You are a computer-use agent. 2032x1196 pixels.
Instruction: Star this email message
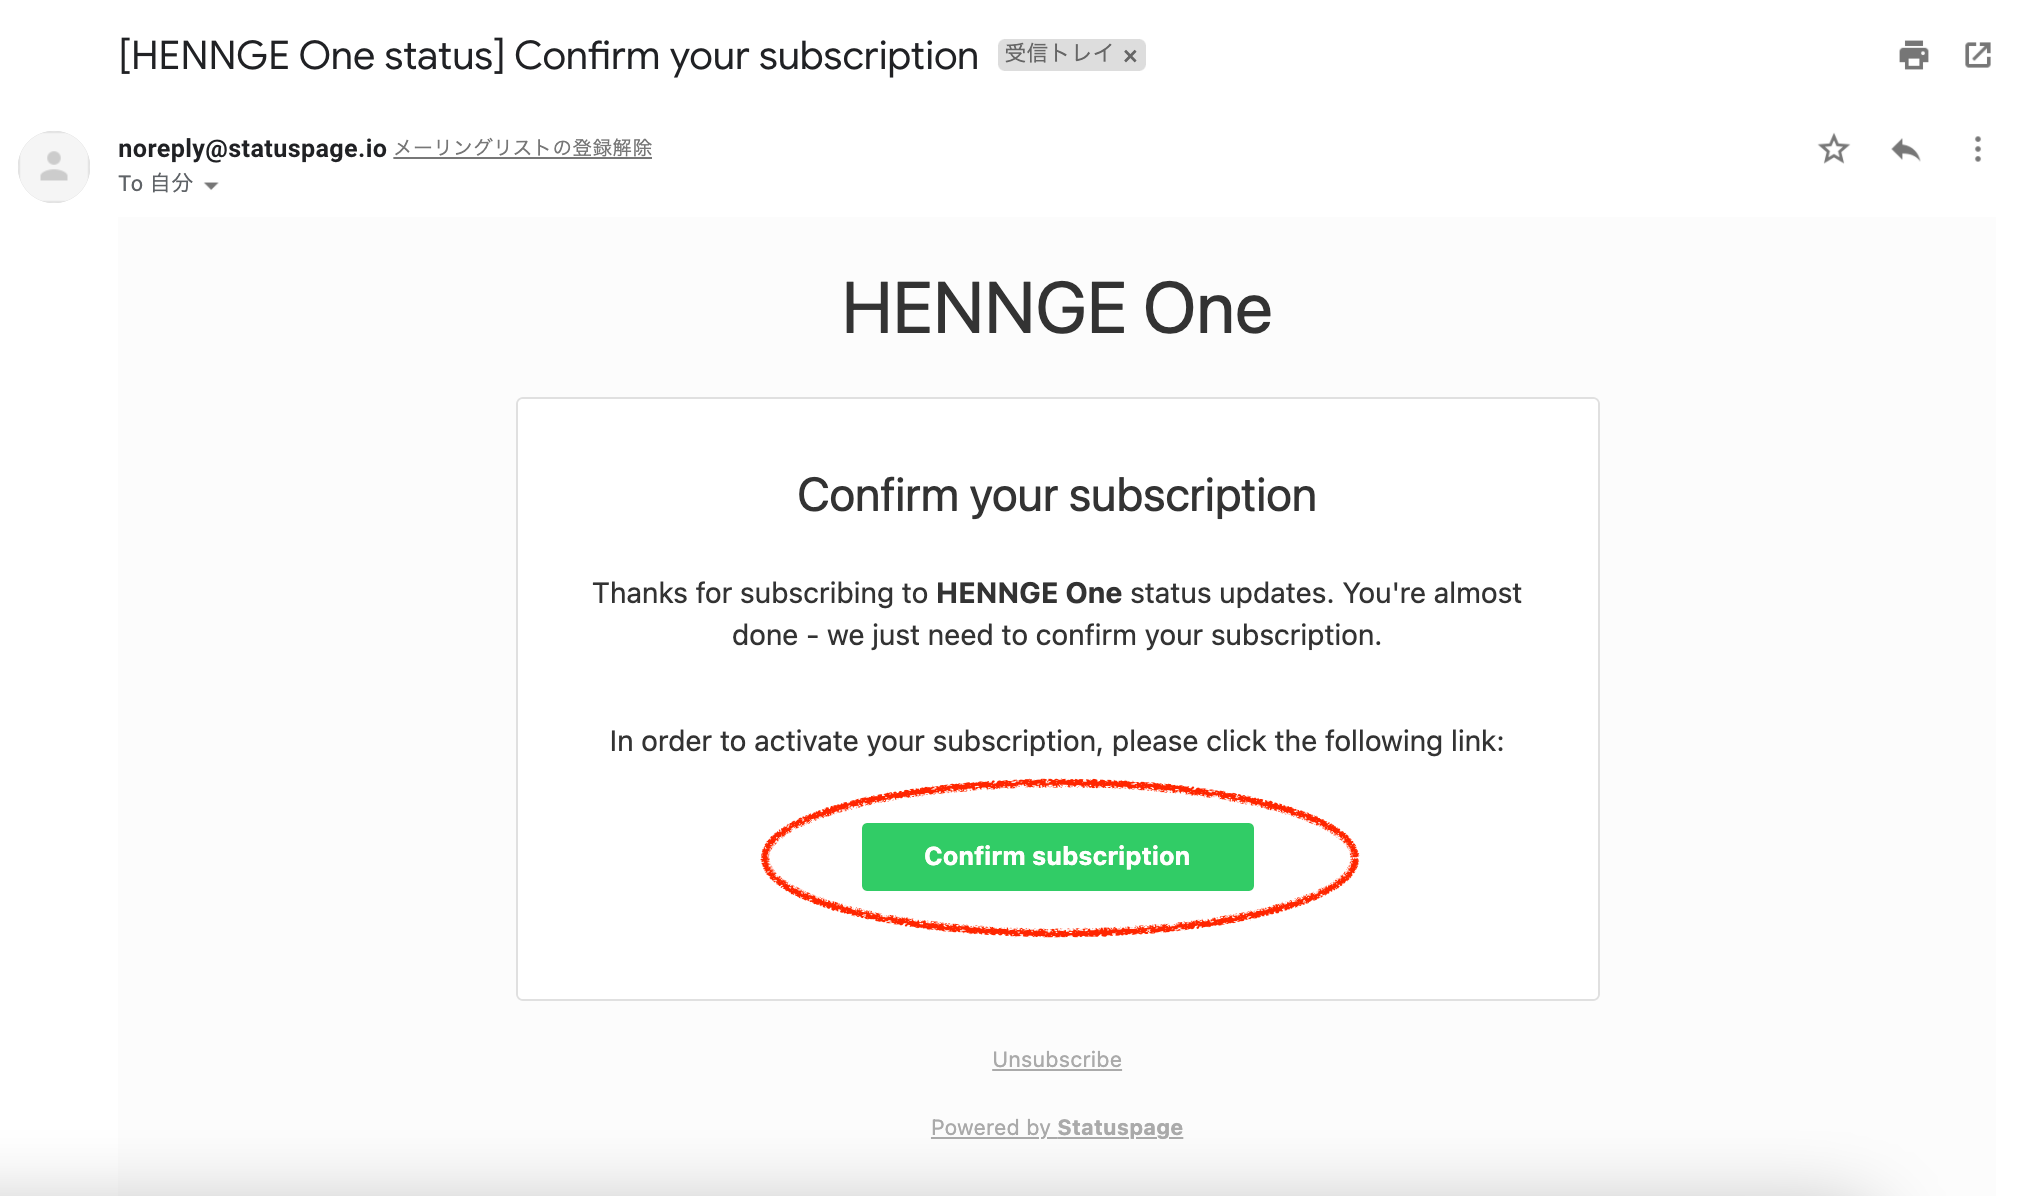click(x=1833, y=150)
